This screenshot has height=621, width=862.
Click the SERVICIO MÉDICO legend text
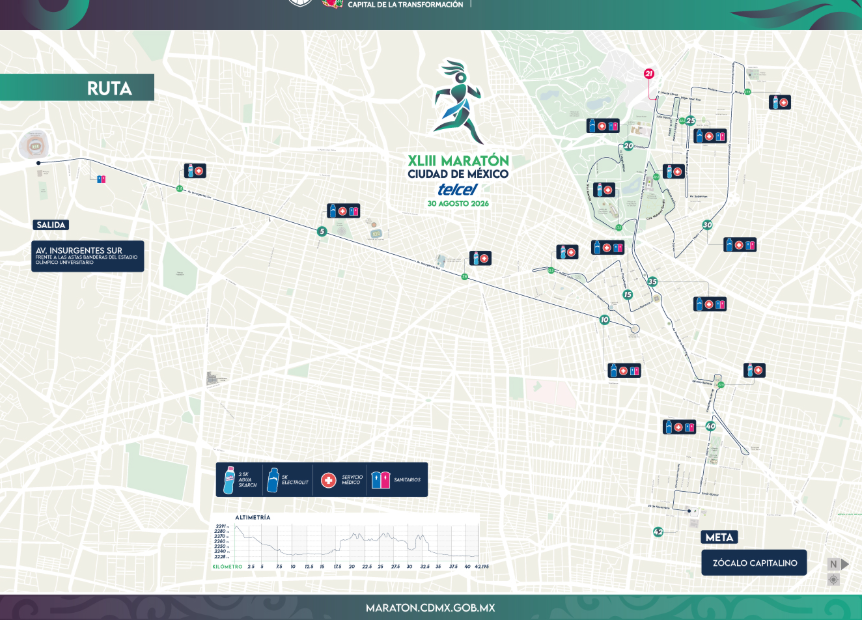click(x=352, y=480)
